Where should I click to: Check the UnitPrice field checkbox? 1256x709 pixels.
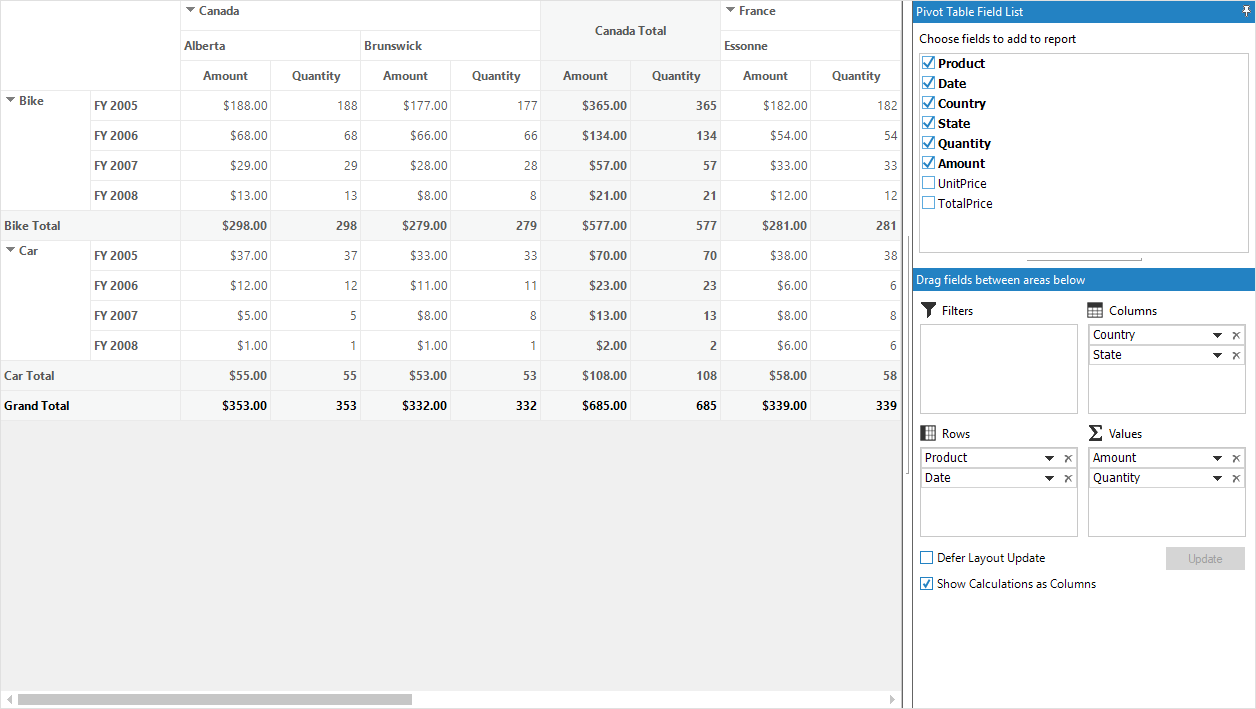(x=928, y=183)
